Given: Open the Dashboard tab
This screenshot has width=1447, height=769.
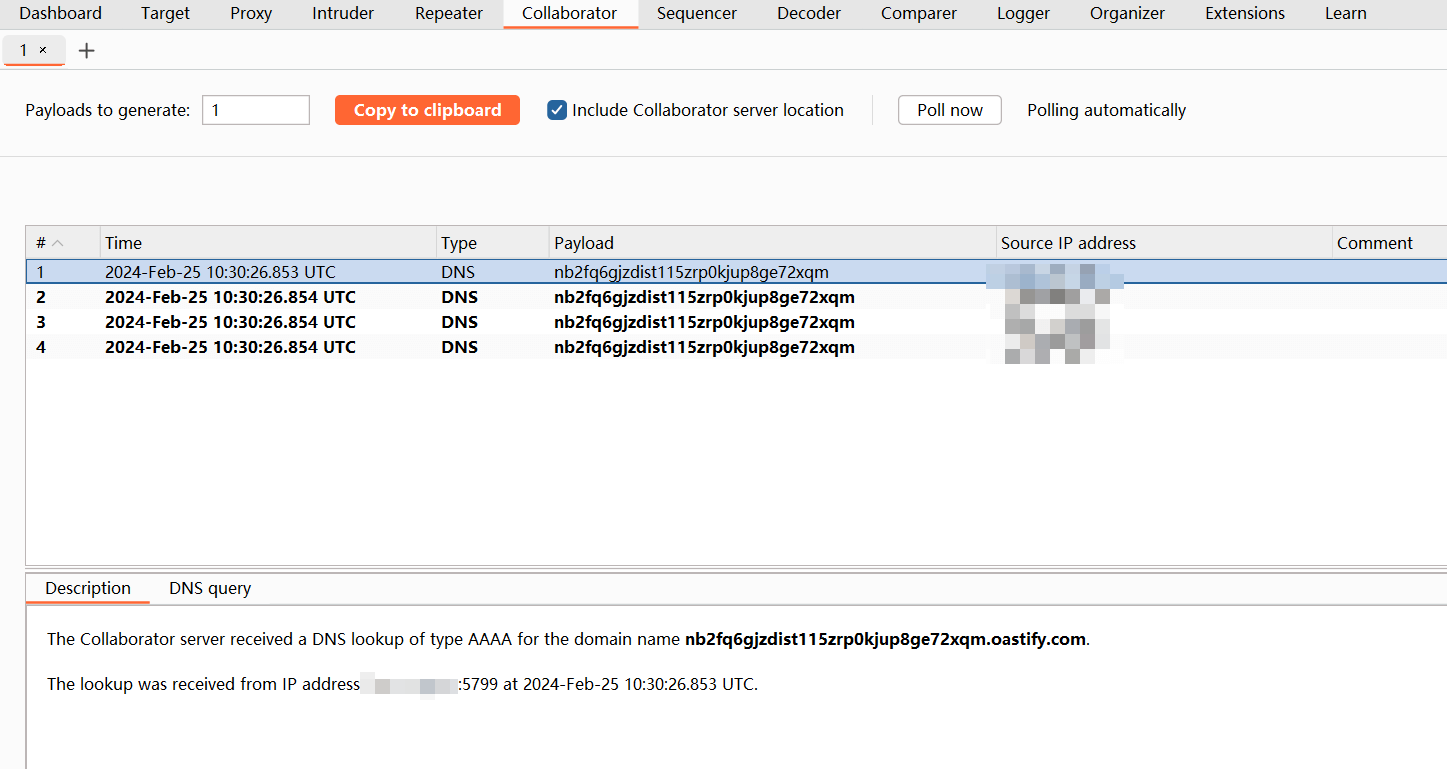Looking at the screenshot, I should (x=61, y=13).
